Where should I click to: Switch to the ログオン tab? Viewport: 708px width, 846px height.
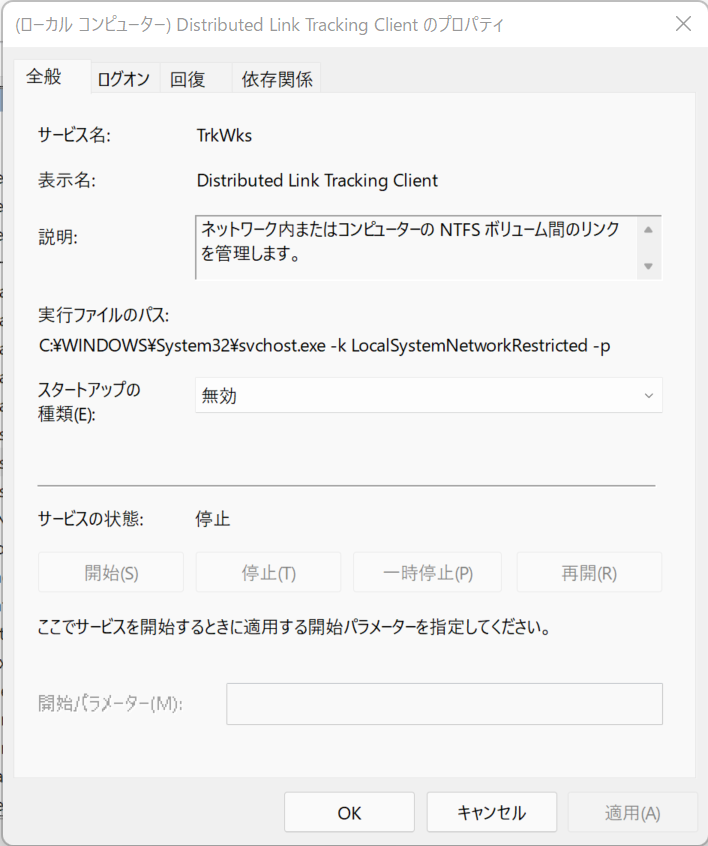[x=124, y=79]
